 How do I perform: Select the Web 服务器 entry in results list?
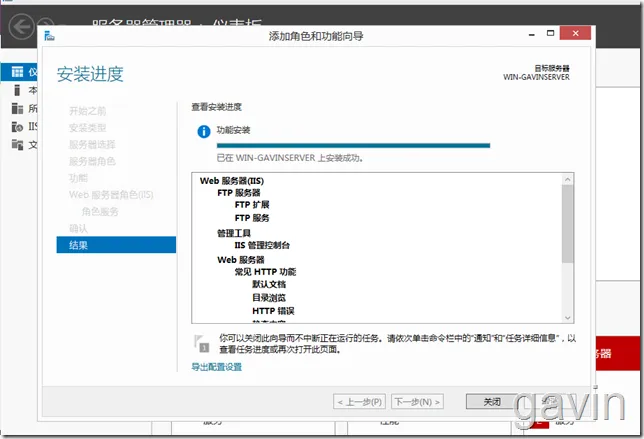point(241,260)
